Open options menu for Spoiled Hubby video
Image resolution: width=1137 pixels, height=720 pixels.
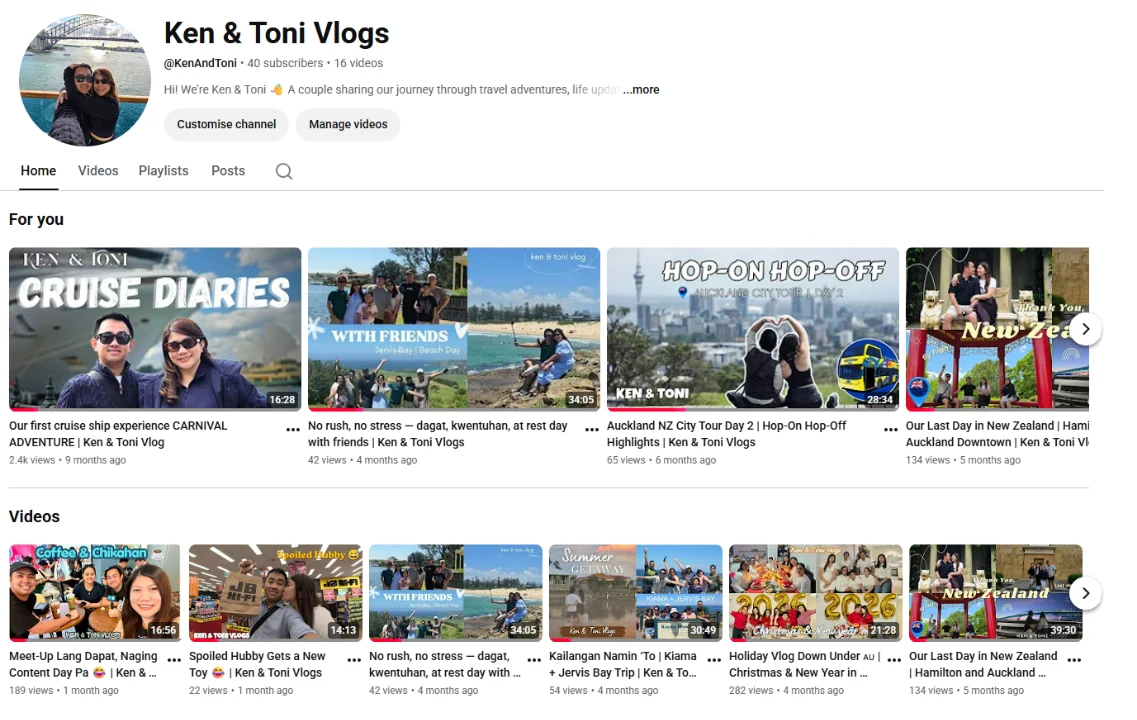click(354, 660)
